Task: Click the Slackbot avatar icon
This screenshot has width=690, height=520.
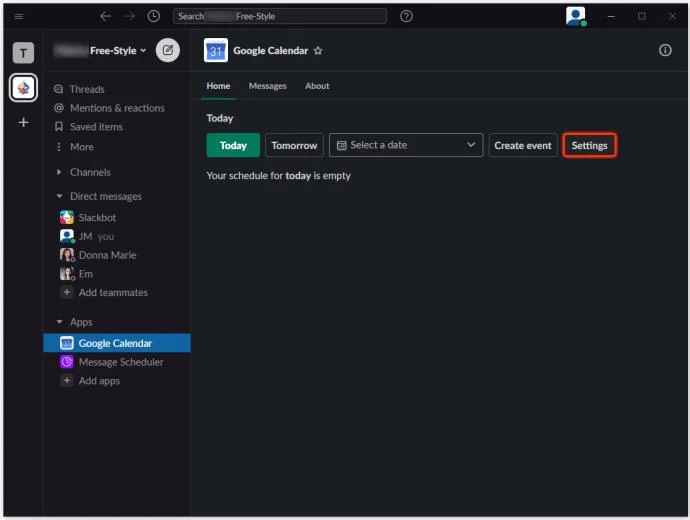Action: (x=66, y=217)
